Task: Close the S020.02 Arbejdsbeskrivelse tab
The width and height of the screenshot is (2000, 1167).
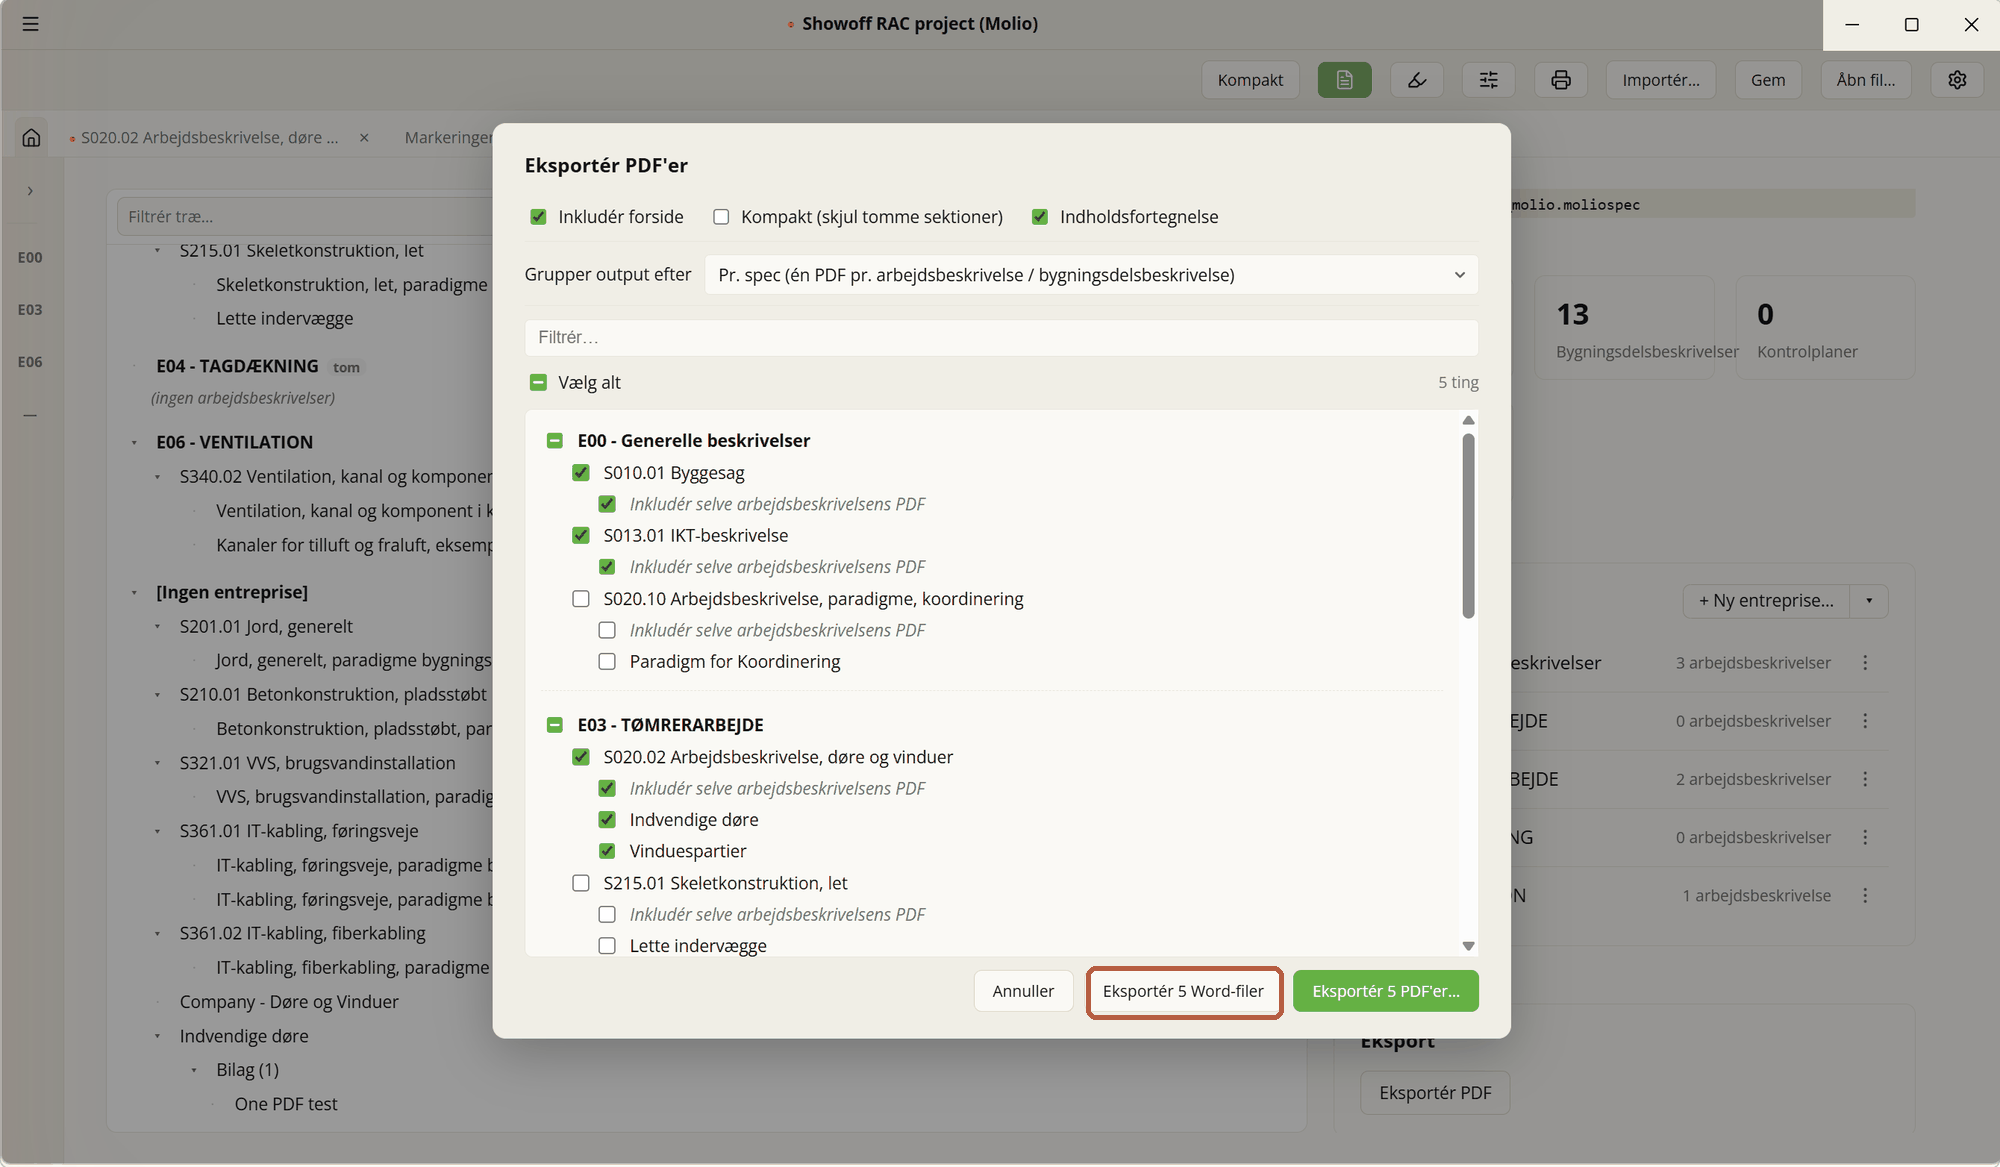Action: 364,138
